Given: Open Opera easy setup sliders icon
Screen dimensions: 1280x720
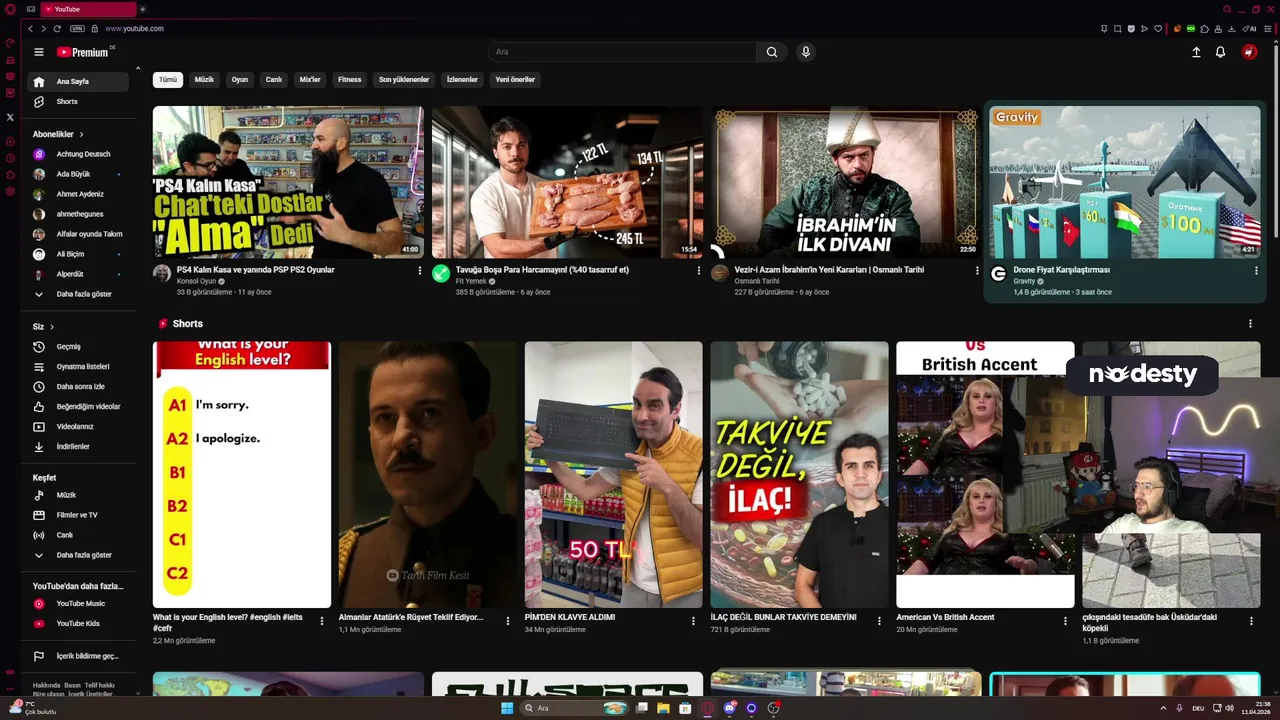Looking at the screenshot, I should tap(1269, 28).
